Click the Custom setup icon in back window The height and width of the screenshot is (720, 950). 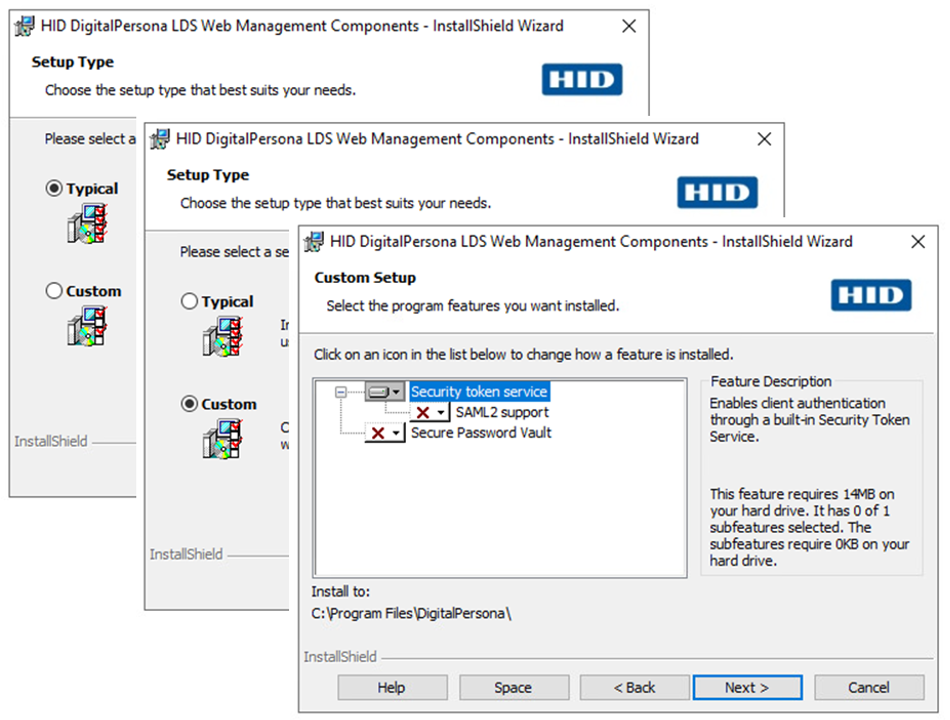[87, 327]
